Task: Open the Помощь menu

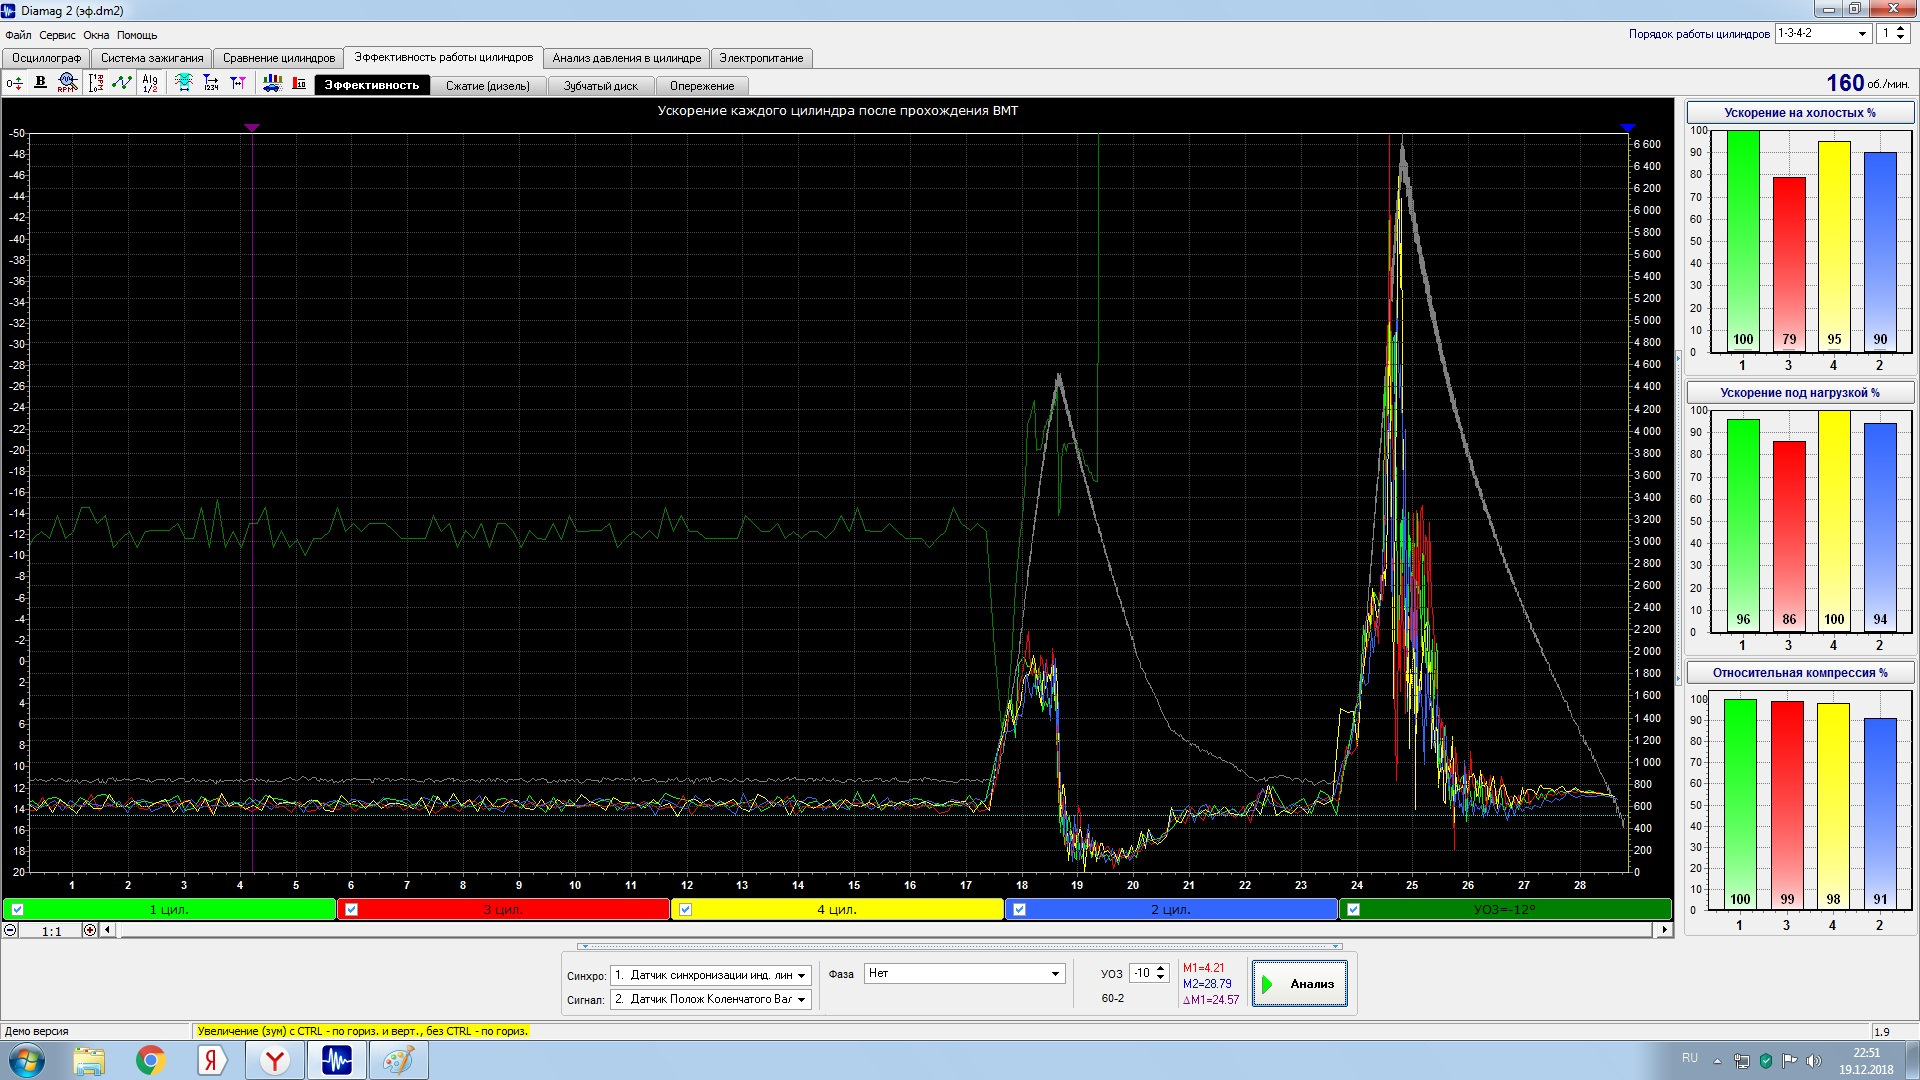Action: tap(137, 35)
